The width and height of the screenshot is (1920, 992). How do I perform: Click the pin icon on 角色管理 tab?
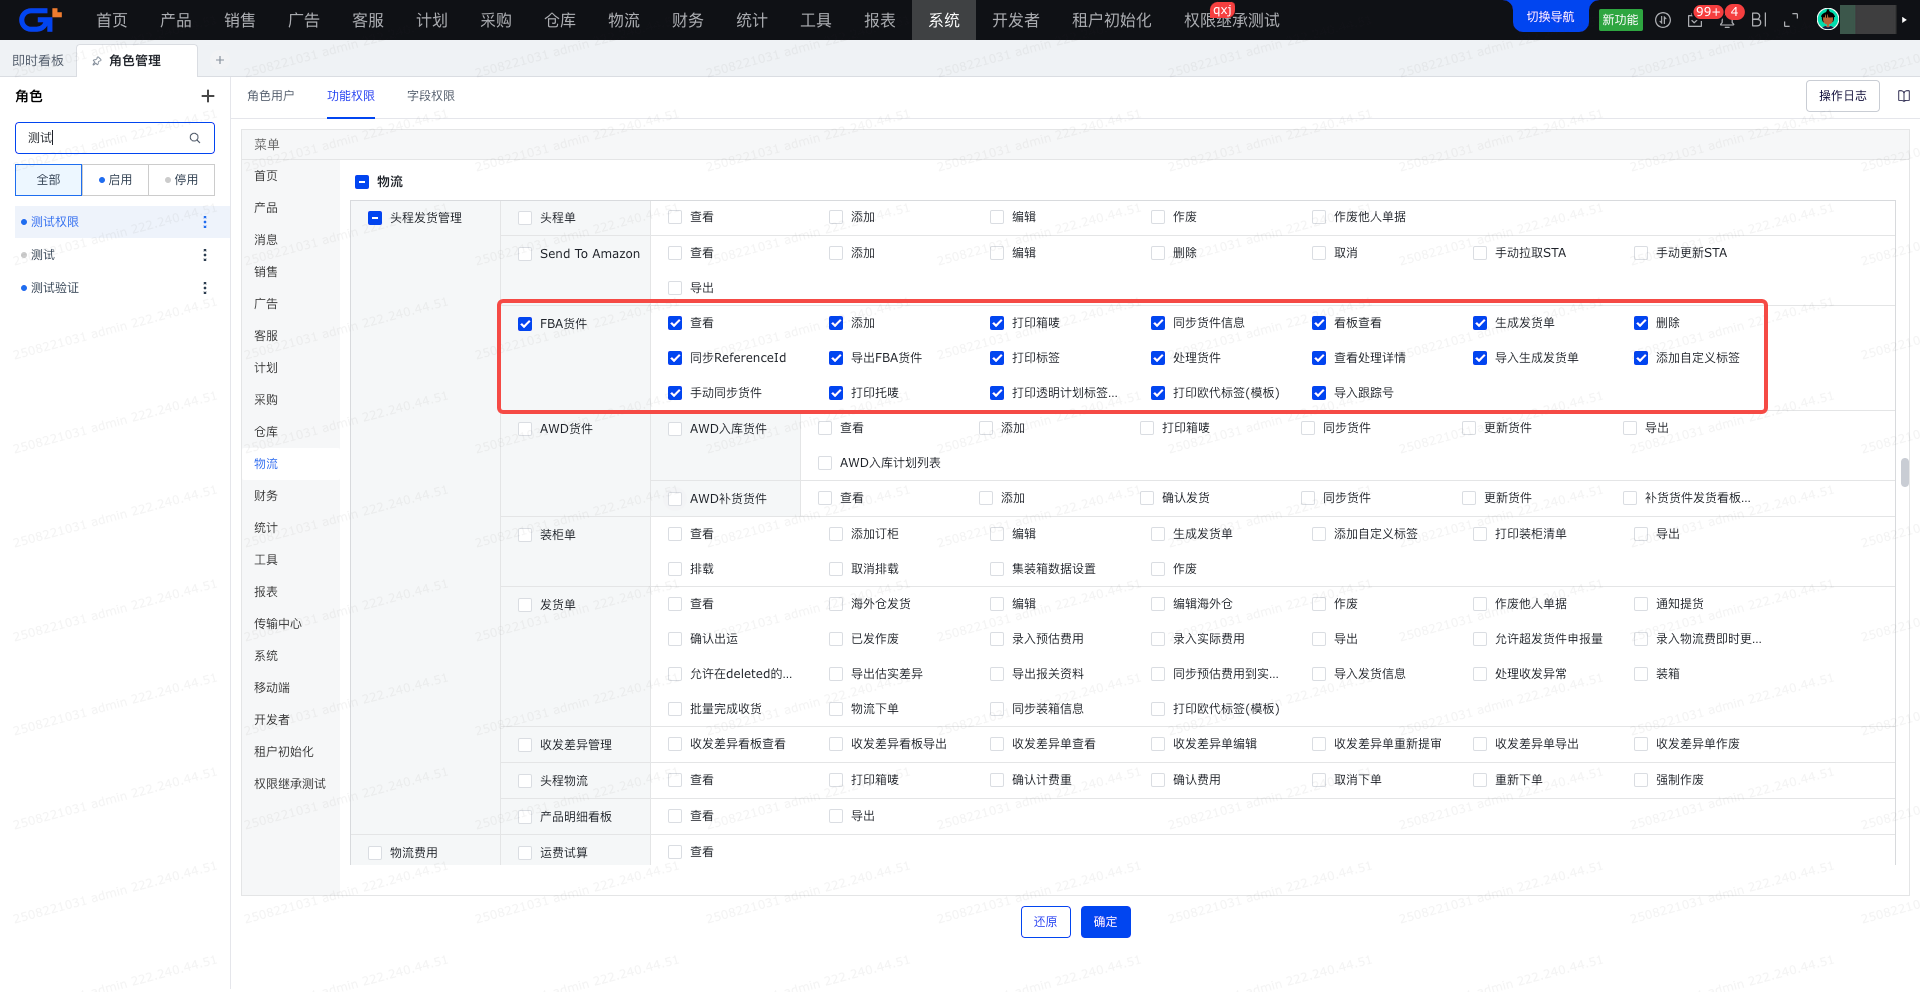click(x=97, y=61)
